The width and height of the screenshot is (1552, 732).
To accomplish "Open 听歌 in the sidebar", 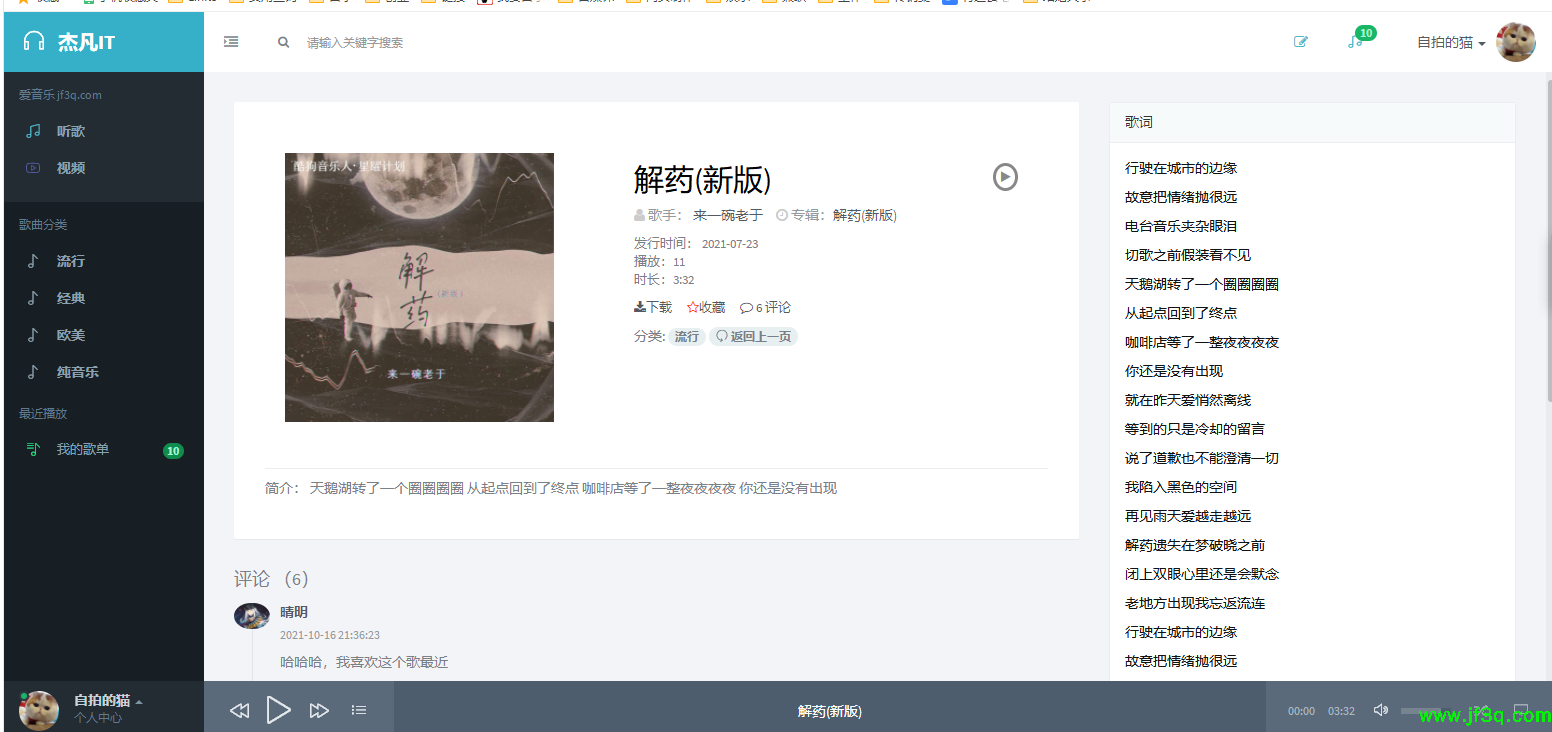I will tap(70, 131).
